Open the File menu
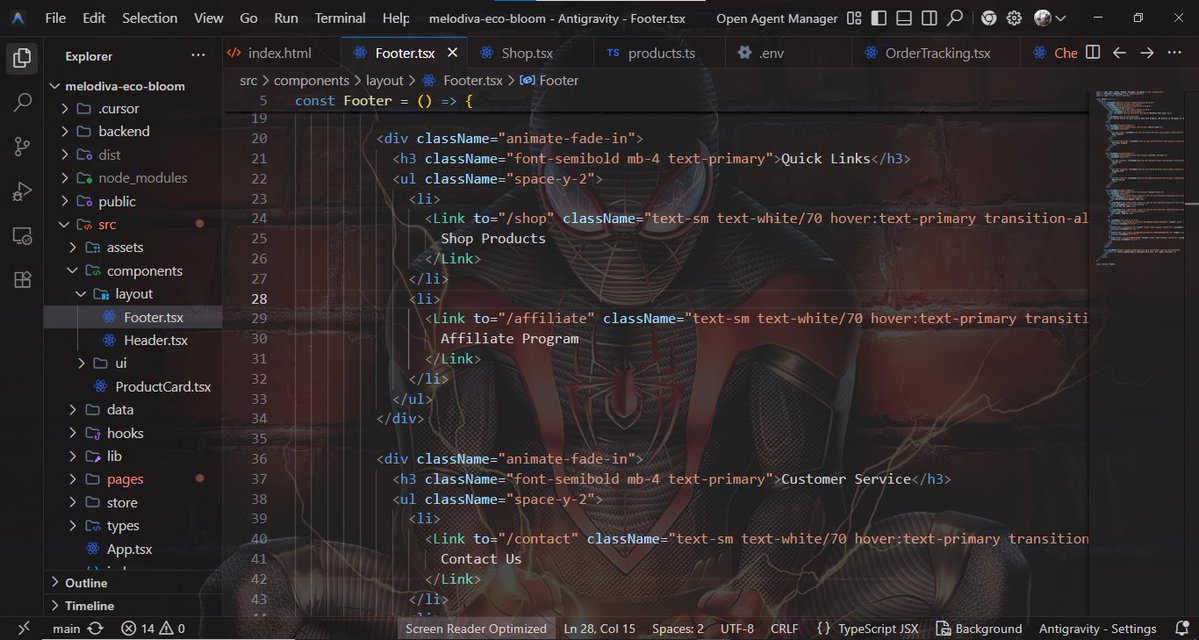 point(55,18)
